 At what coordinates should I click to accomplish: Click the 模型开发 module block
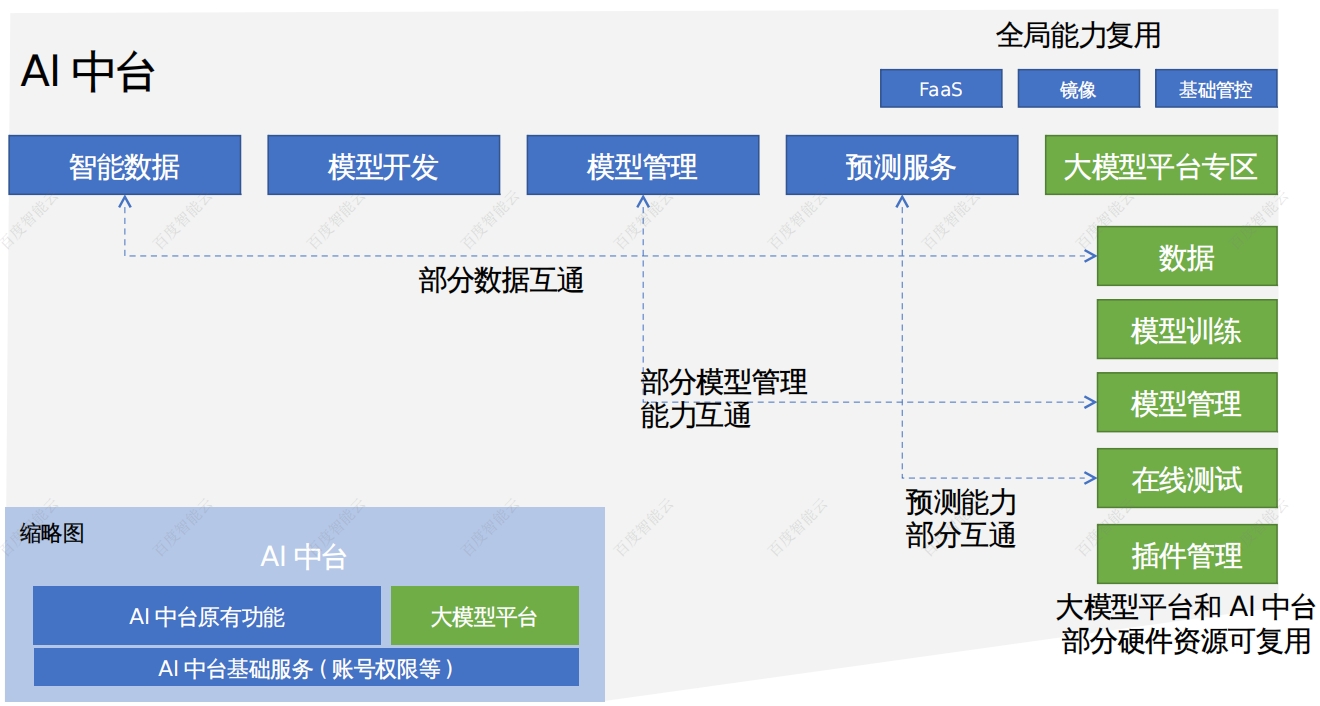click(x=383, y=164)
